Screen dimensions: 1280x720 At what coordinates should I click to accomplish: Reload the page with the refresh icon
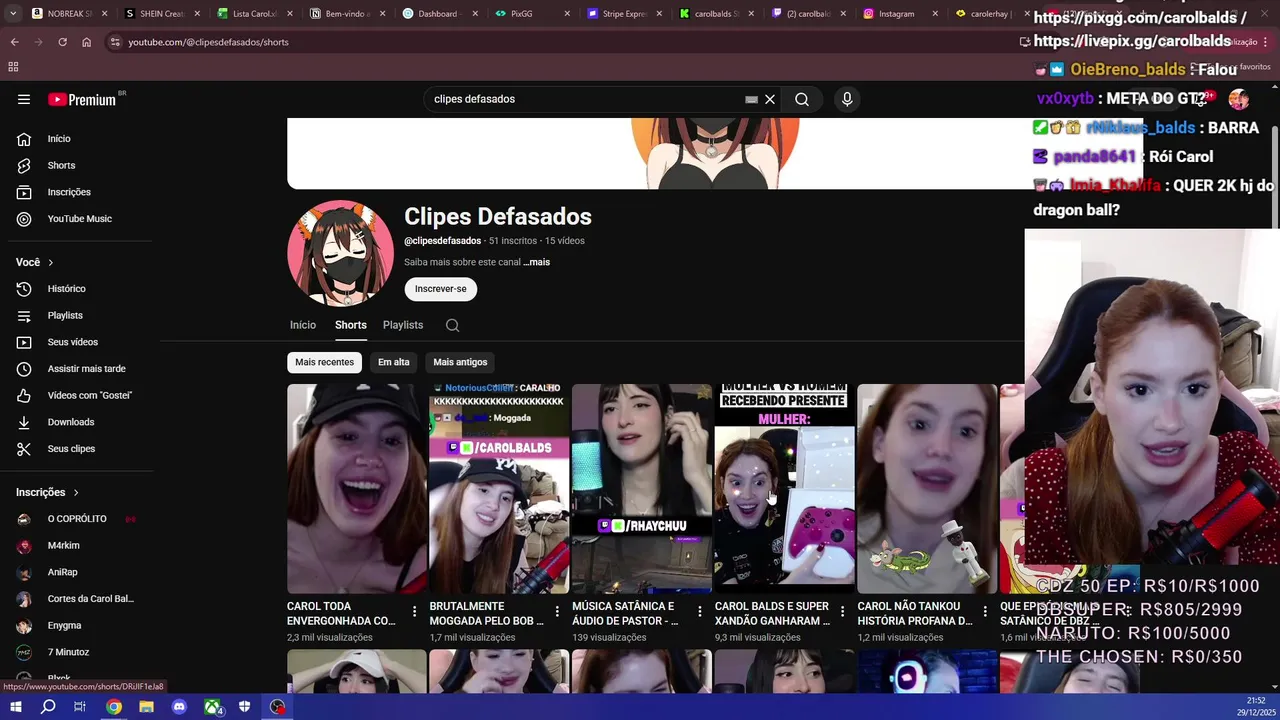(x=62, y=42)
